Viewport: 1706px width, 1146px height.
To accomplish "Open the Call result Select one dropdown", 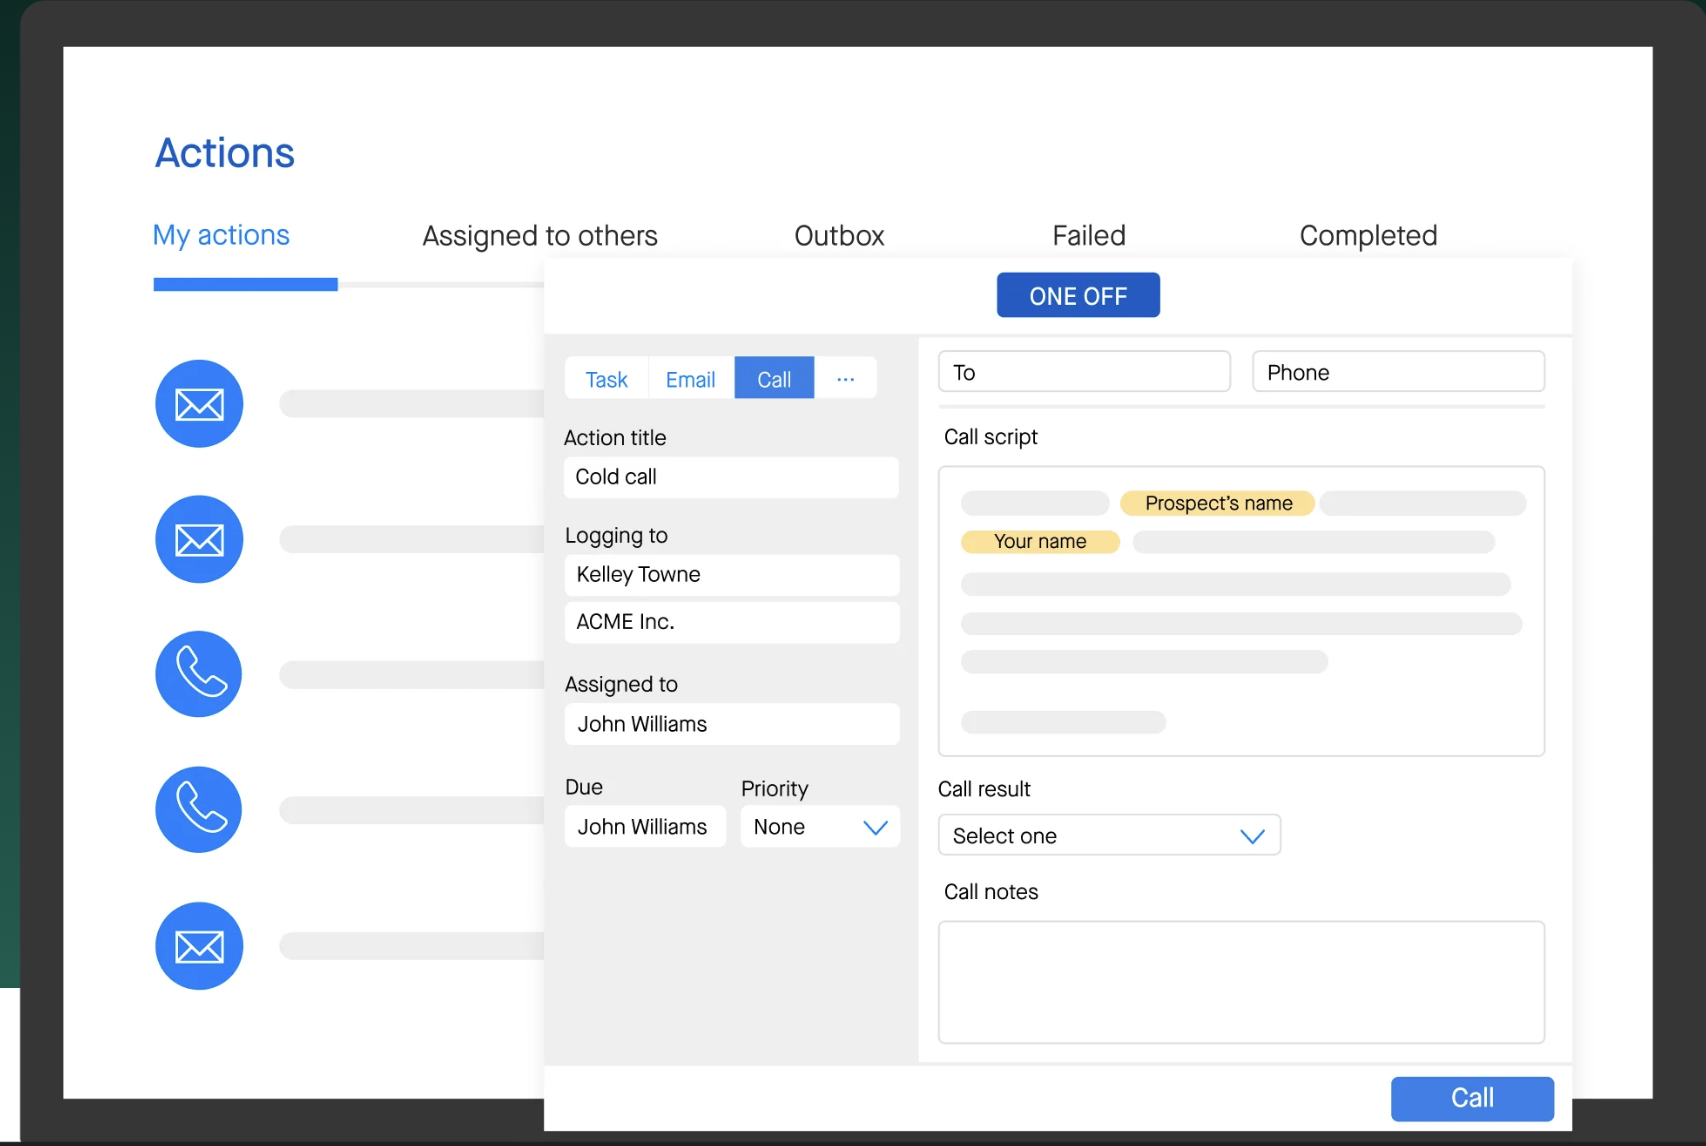I will point(1109,835).
